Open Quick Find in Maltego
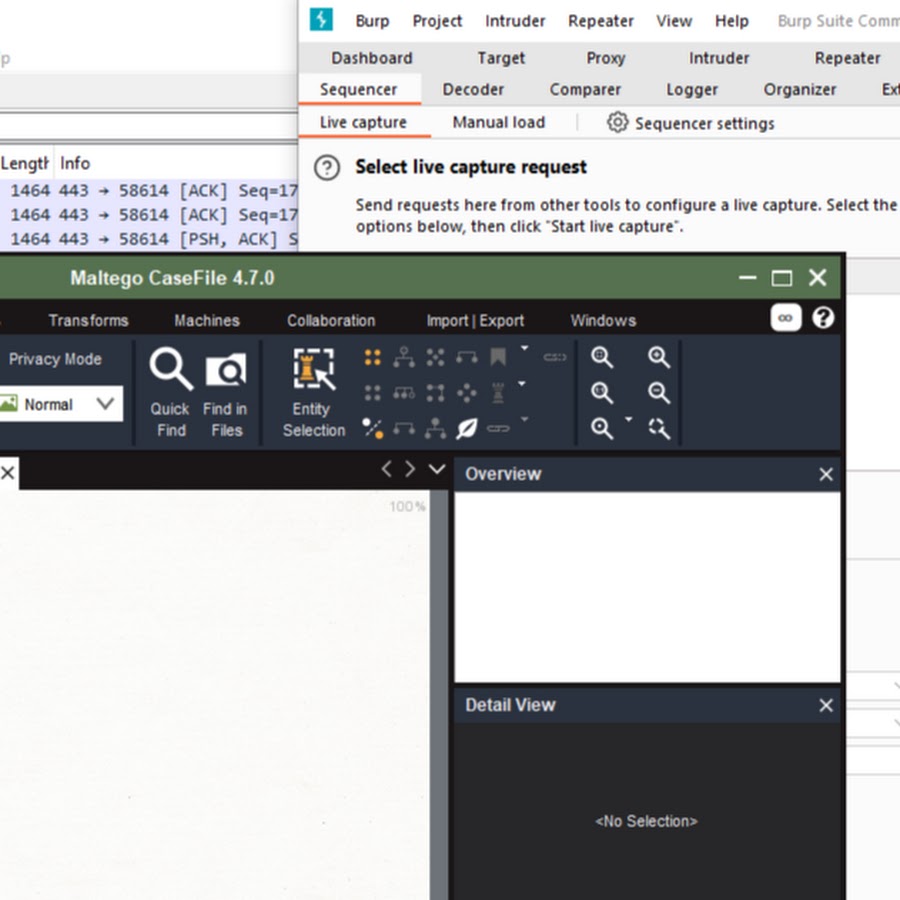This screenshot has height=900, width=900. tap(170, 393)
